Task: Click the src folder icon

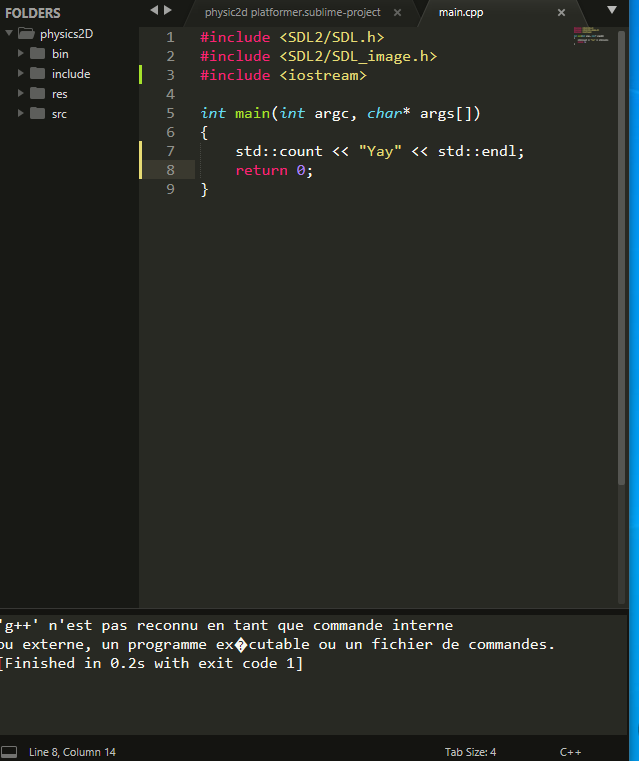Action: point(37,113)
